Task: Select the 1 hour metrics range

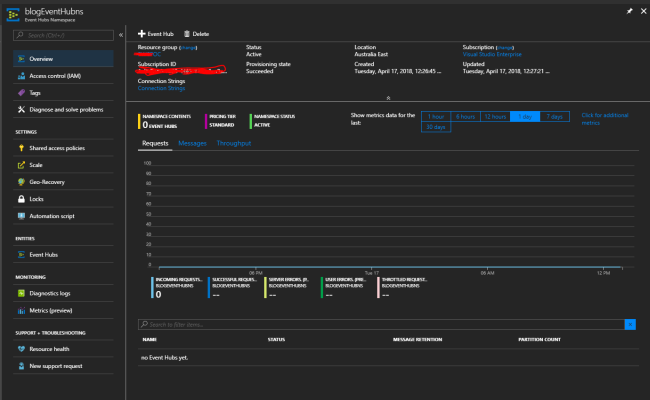Action: (x=435, y=116)
